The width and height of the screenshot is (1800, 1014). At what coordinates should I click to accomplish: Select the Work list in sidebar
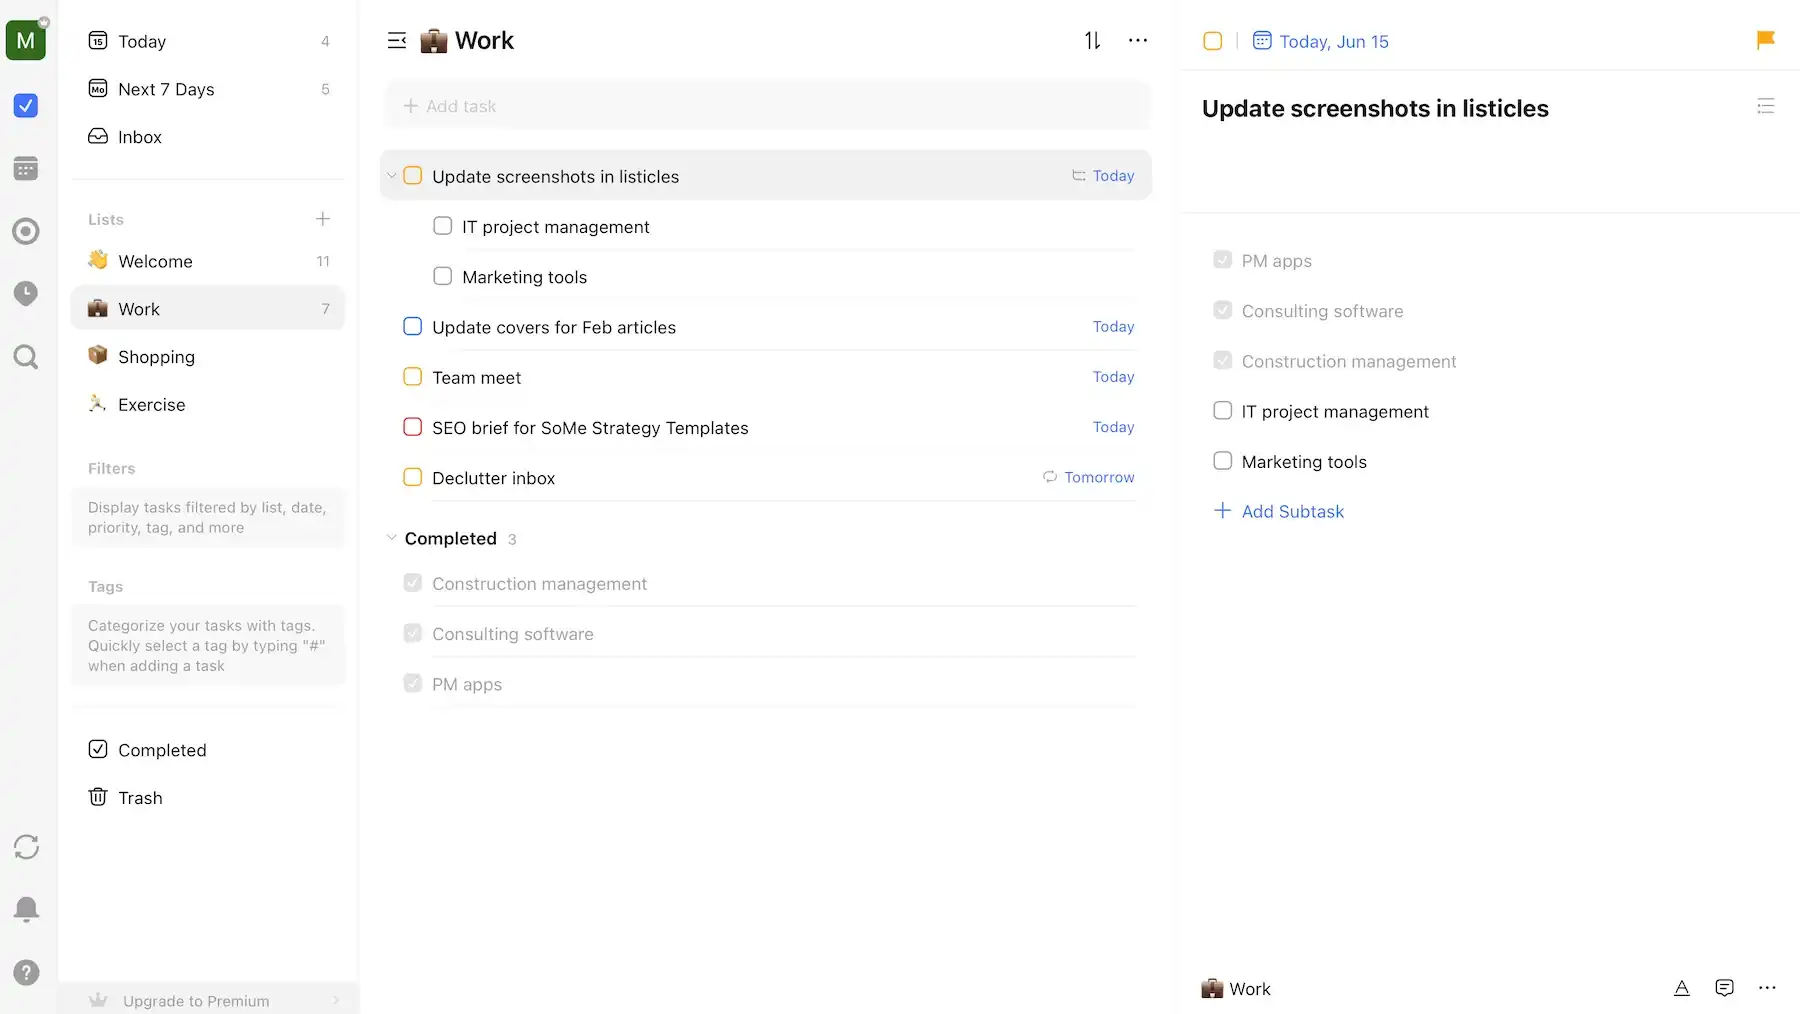click(208, 309)
